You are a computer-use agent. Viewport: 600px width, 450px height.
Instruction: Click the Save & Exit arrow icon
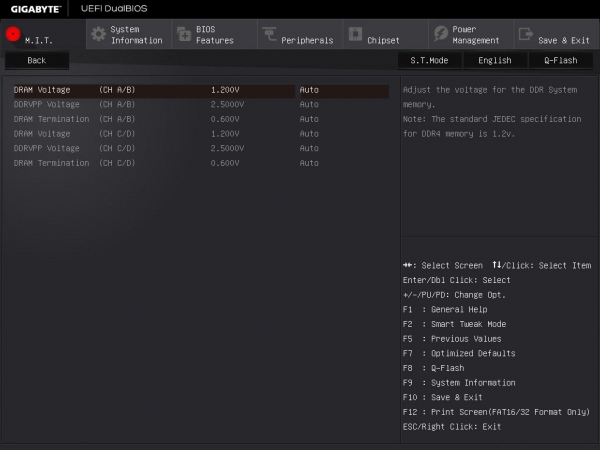coord(526,34)
